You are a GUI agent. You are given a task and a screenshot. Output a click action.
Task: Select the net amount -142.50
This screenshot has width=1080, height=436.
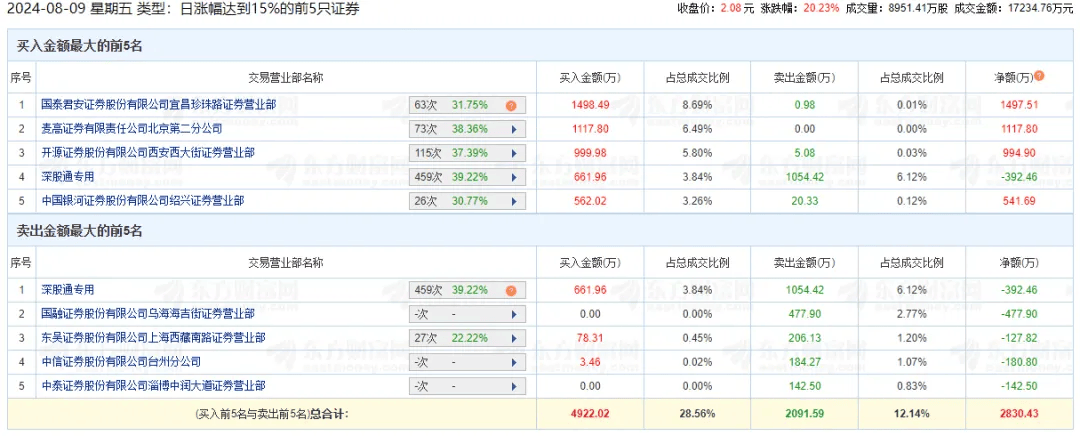(1019, 386)
